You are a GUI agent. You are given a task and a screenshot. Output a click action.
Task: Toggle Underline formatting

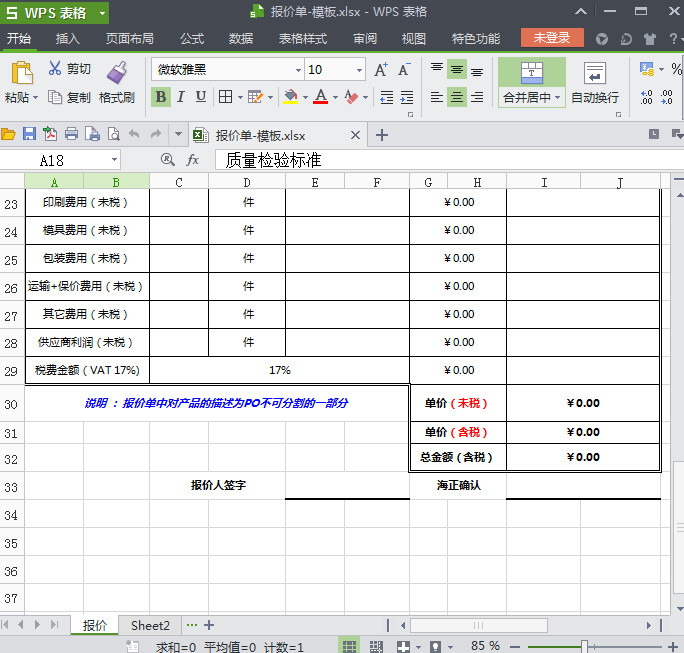(x=201, y=96)
